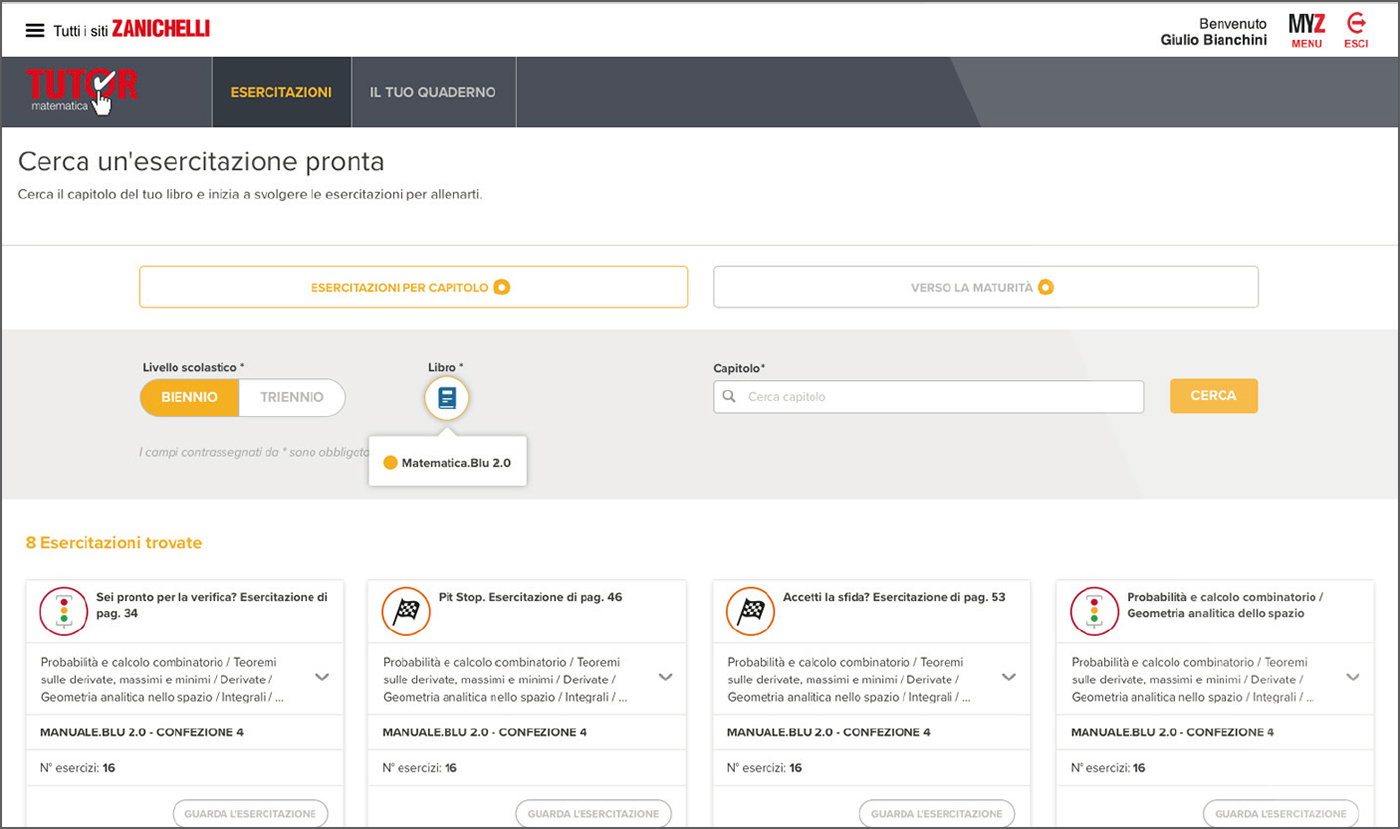The image size is (1400, 829).
Task: Expand topics in Geometria analitica dello spazio card
Action: [1353, 677]
